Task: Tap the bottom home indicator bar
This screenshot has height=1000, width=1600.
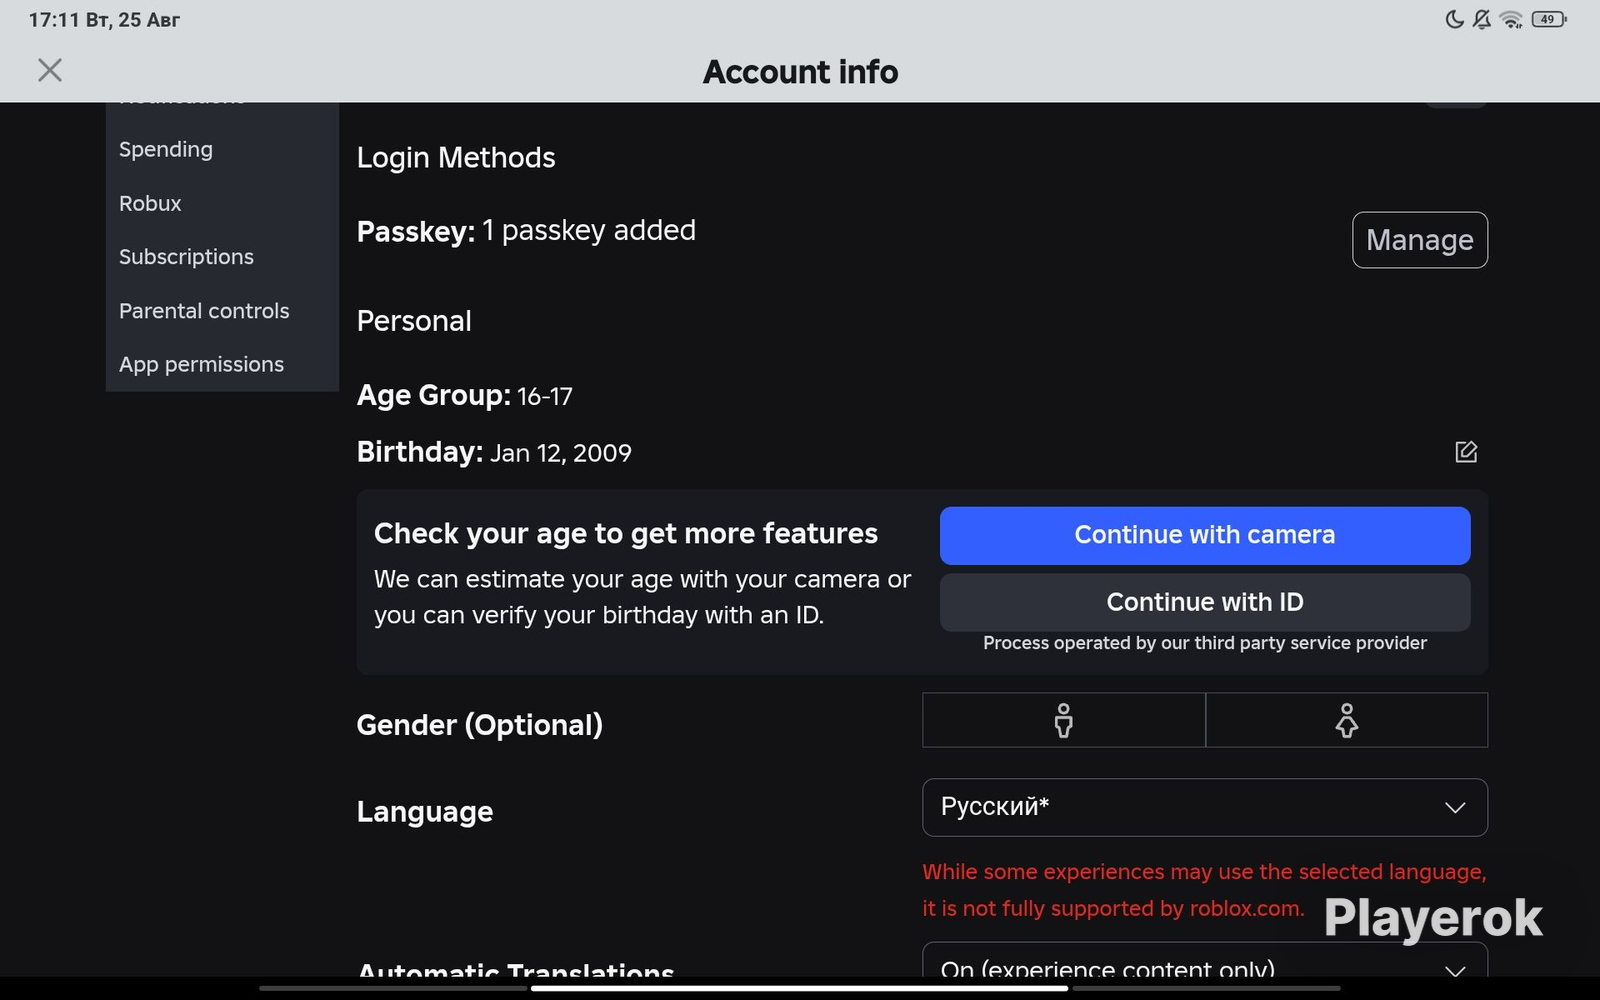Action: [x=799, y=988]
